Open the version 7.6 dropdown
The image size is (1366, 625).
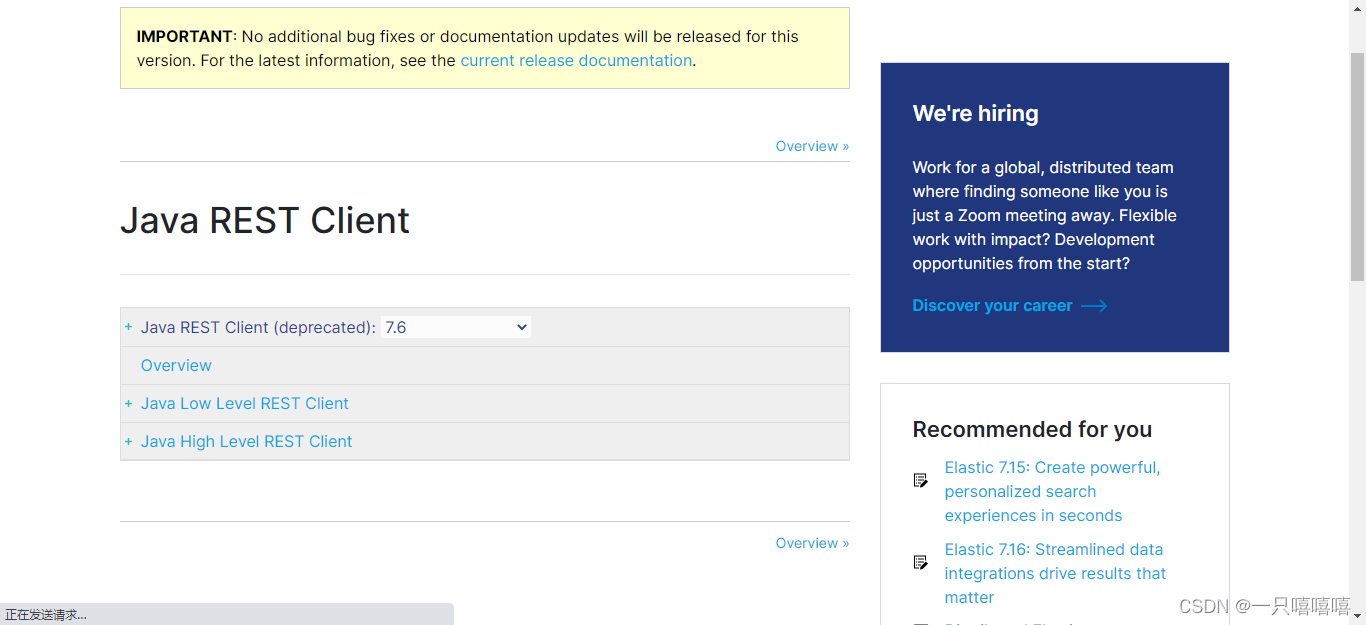[x=456, y=327]
